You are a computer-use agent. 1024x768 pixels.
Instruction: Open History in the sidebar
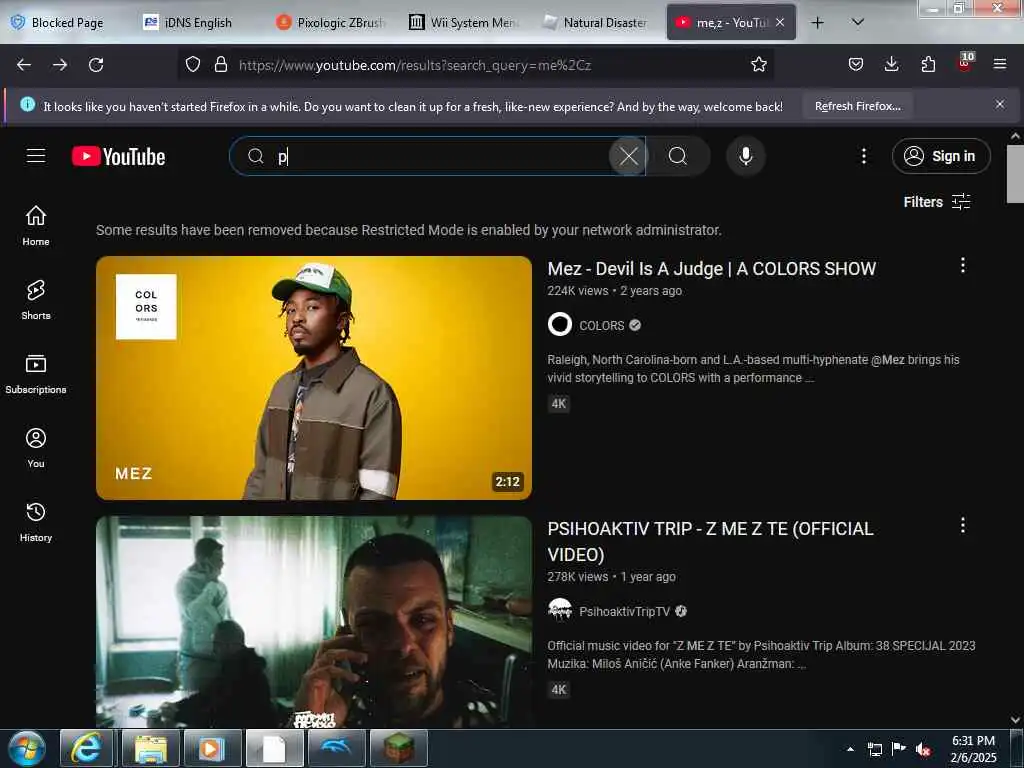(x=36, y=522)
